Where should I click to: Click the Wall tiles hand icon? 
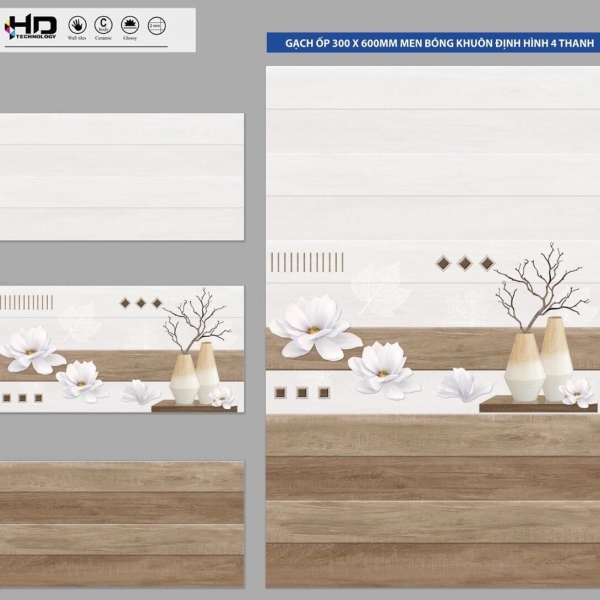point(77,25)
